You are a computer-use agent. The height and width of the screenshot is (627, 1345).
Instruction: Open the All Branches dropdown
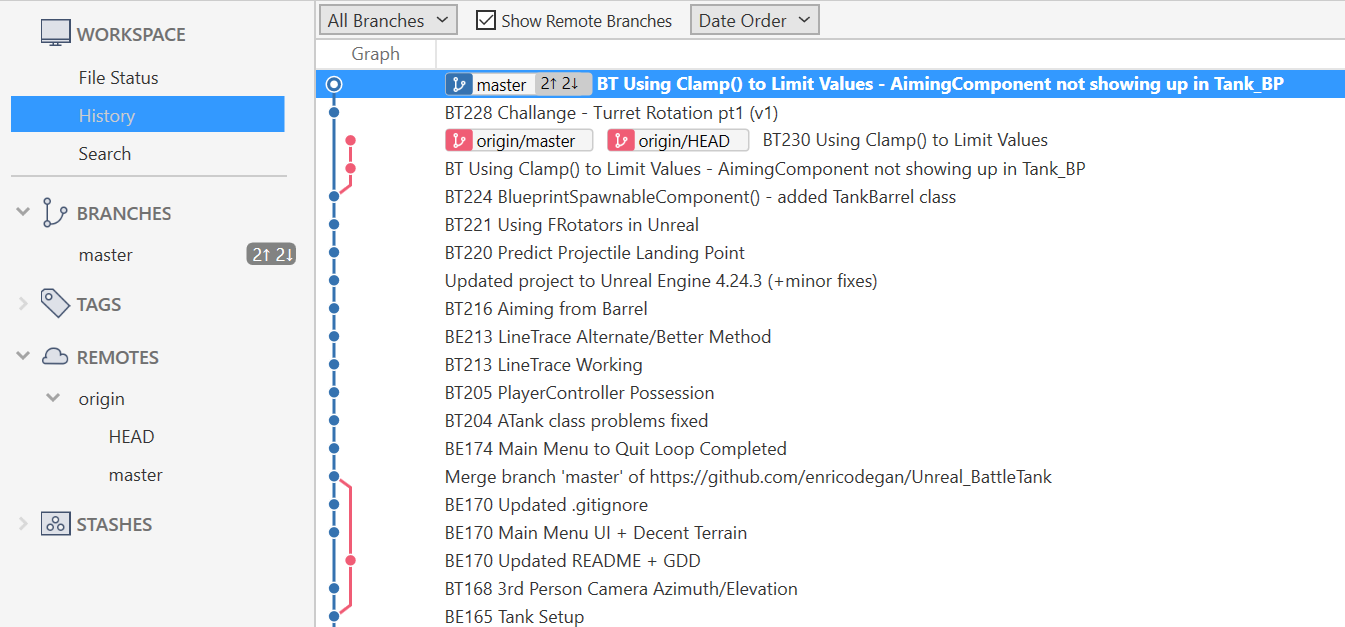388,20
